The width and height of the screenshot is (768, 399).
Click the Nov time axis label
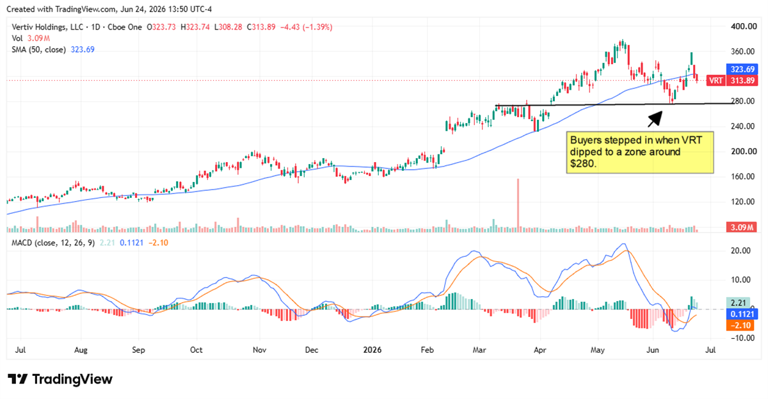[x=259, y=350]
